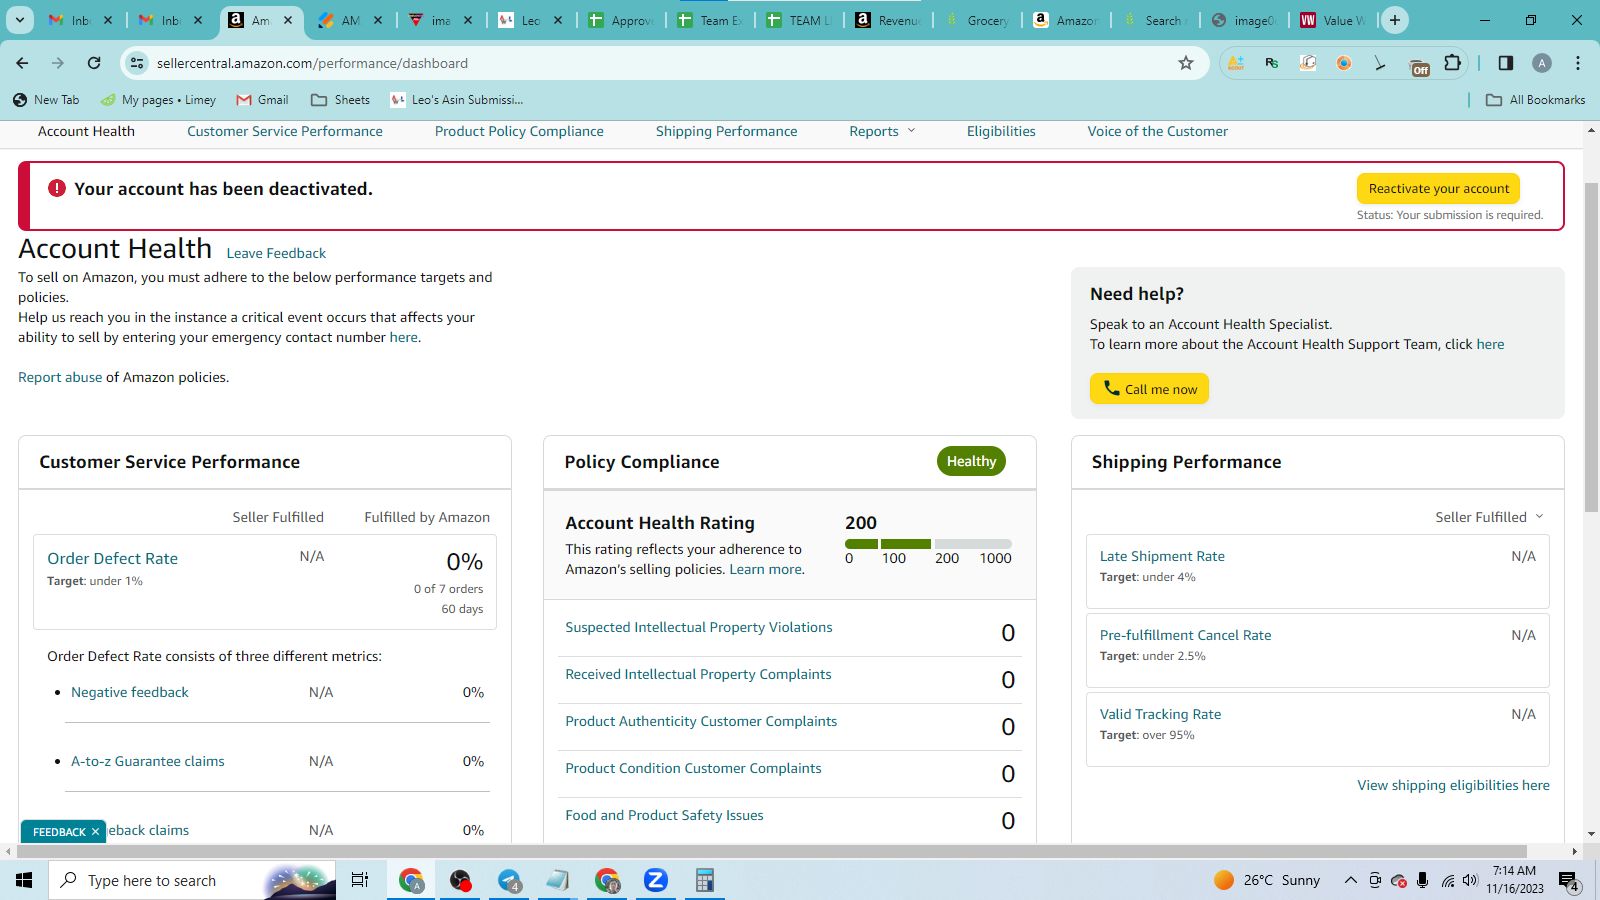
Task: Reload the page with the refresh icon
Action: 94,63
